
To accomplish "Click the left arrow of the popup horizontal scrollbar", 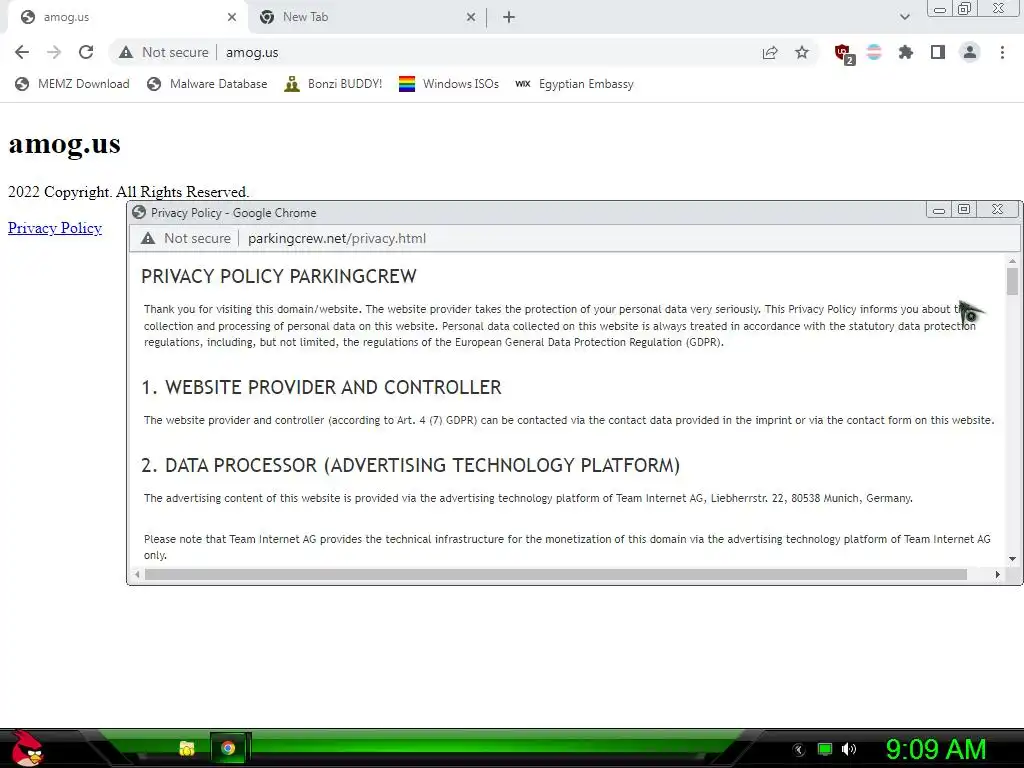I will [x=137, y=575].
